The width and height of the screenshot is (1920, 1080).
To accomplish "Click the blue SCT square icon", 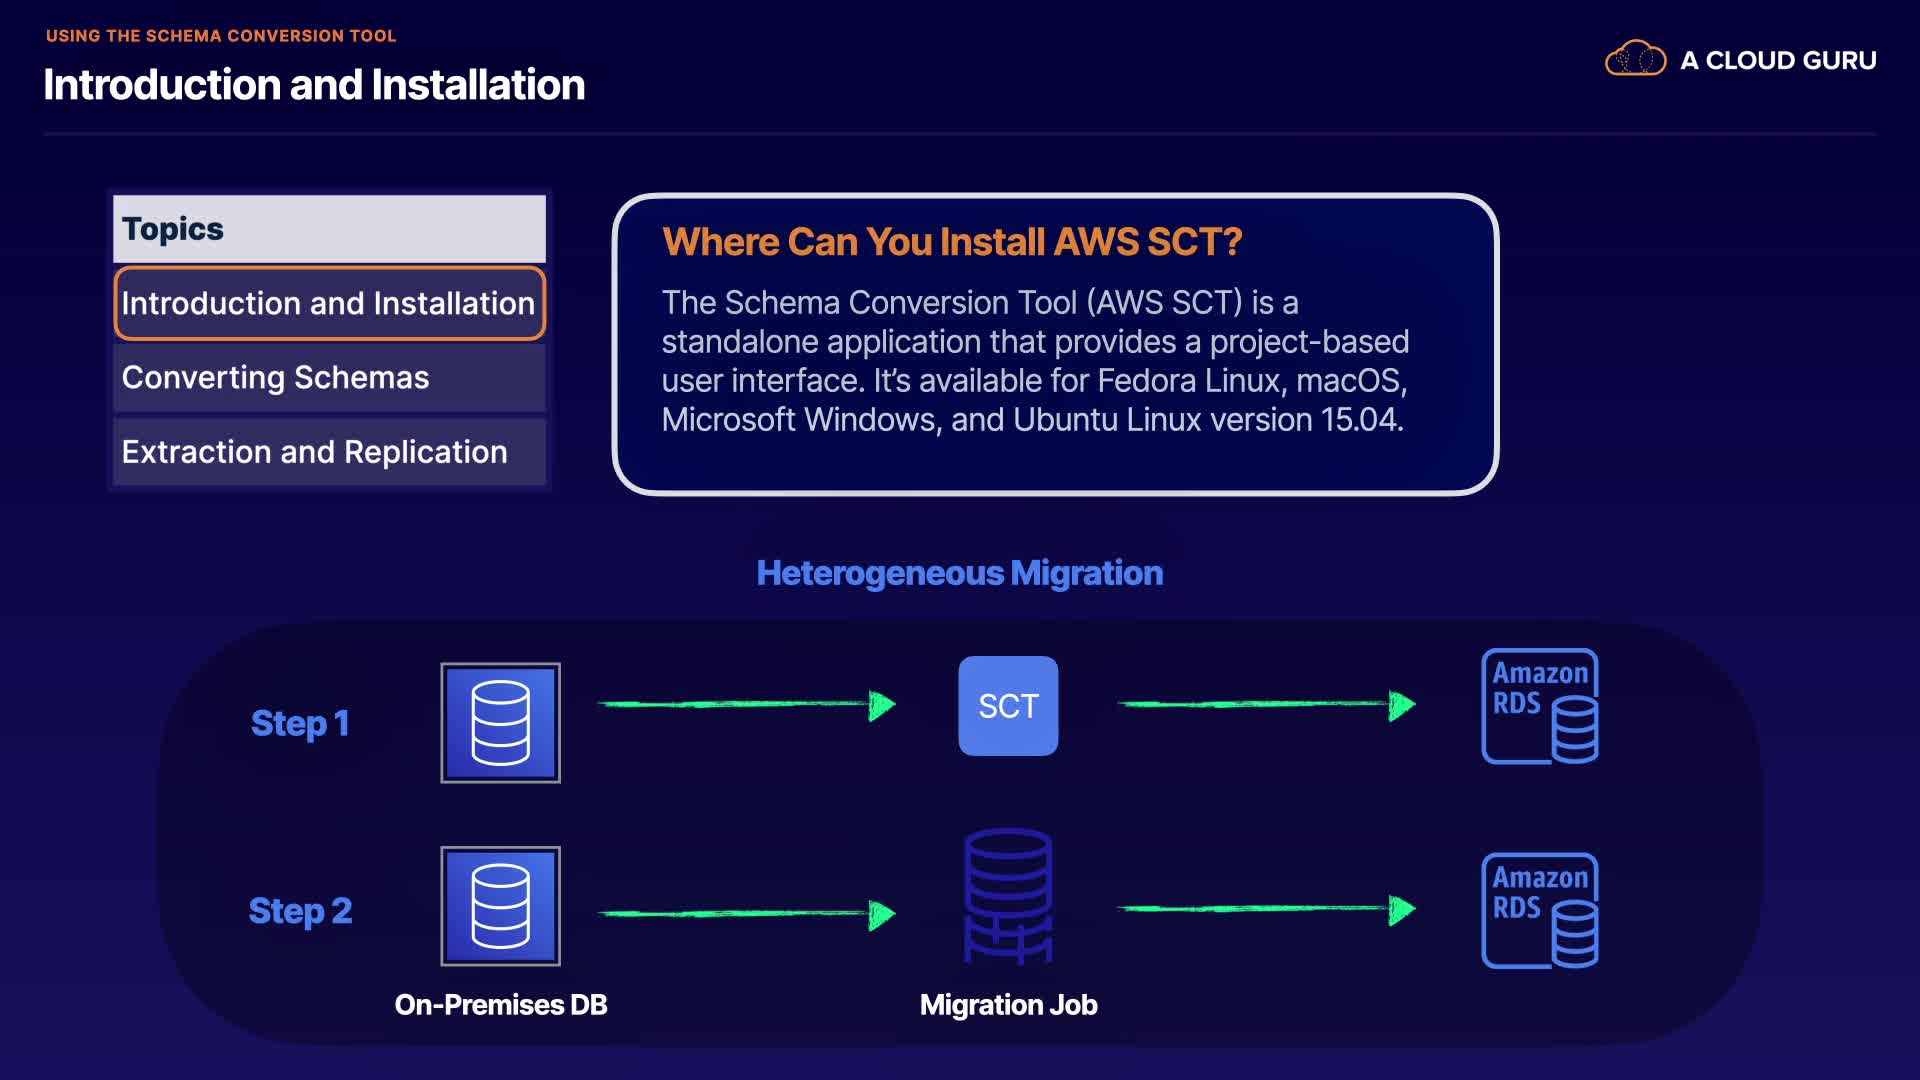I will pyautogui.click(x=1008, y=706).
